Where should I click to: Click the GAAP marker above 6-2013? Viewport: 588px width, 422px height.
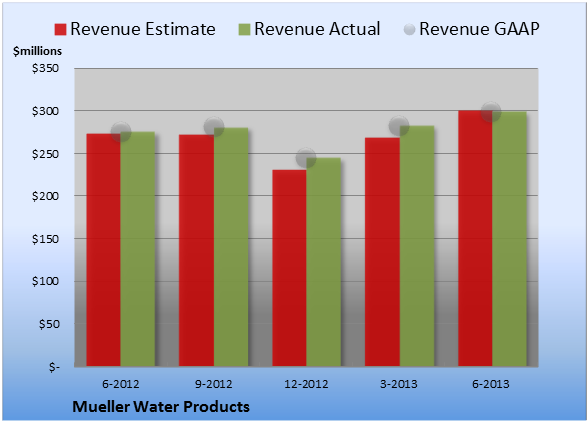pyautogui.click(x=491, y=111)
